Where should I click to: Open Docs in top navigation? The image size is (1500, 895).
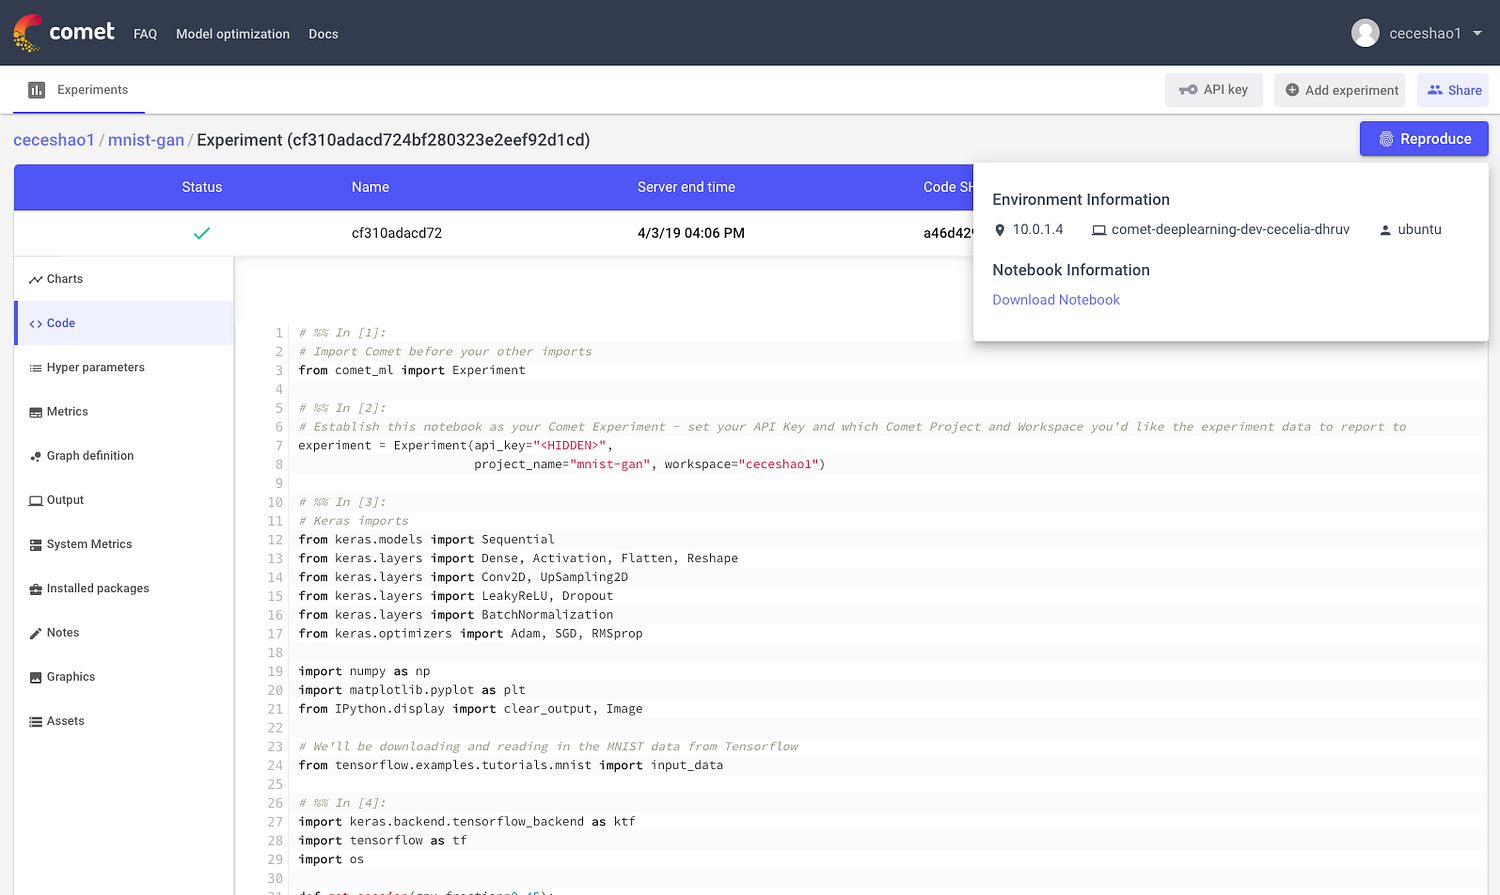[323, 34]
